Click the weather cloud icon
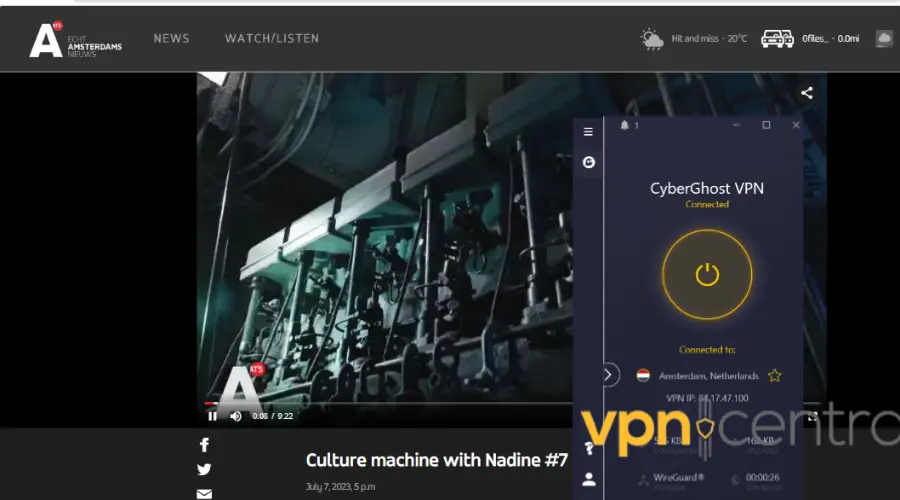The width and height of the screenshot is (900, 500). click(x=652, y=39)
